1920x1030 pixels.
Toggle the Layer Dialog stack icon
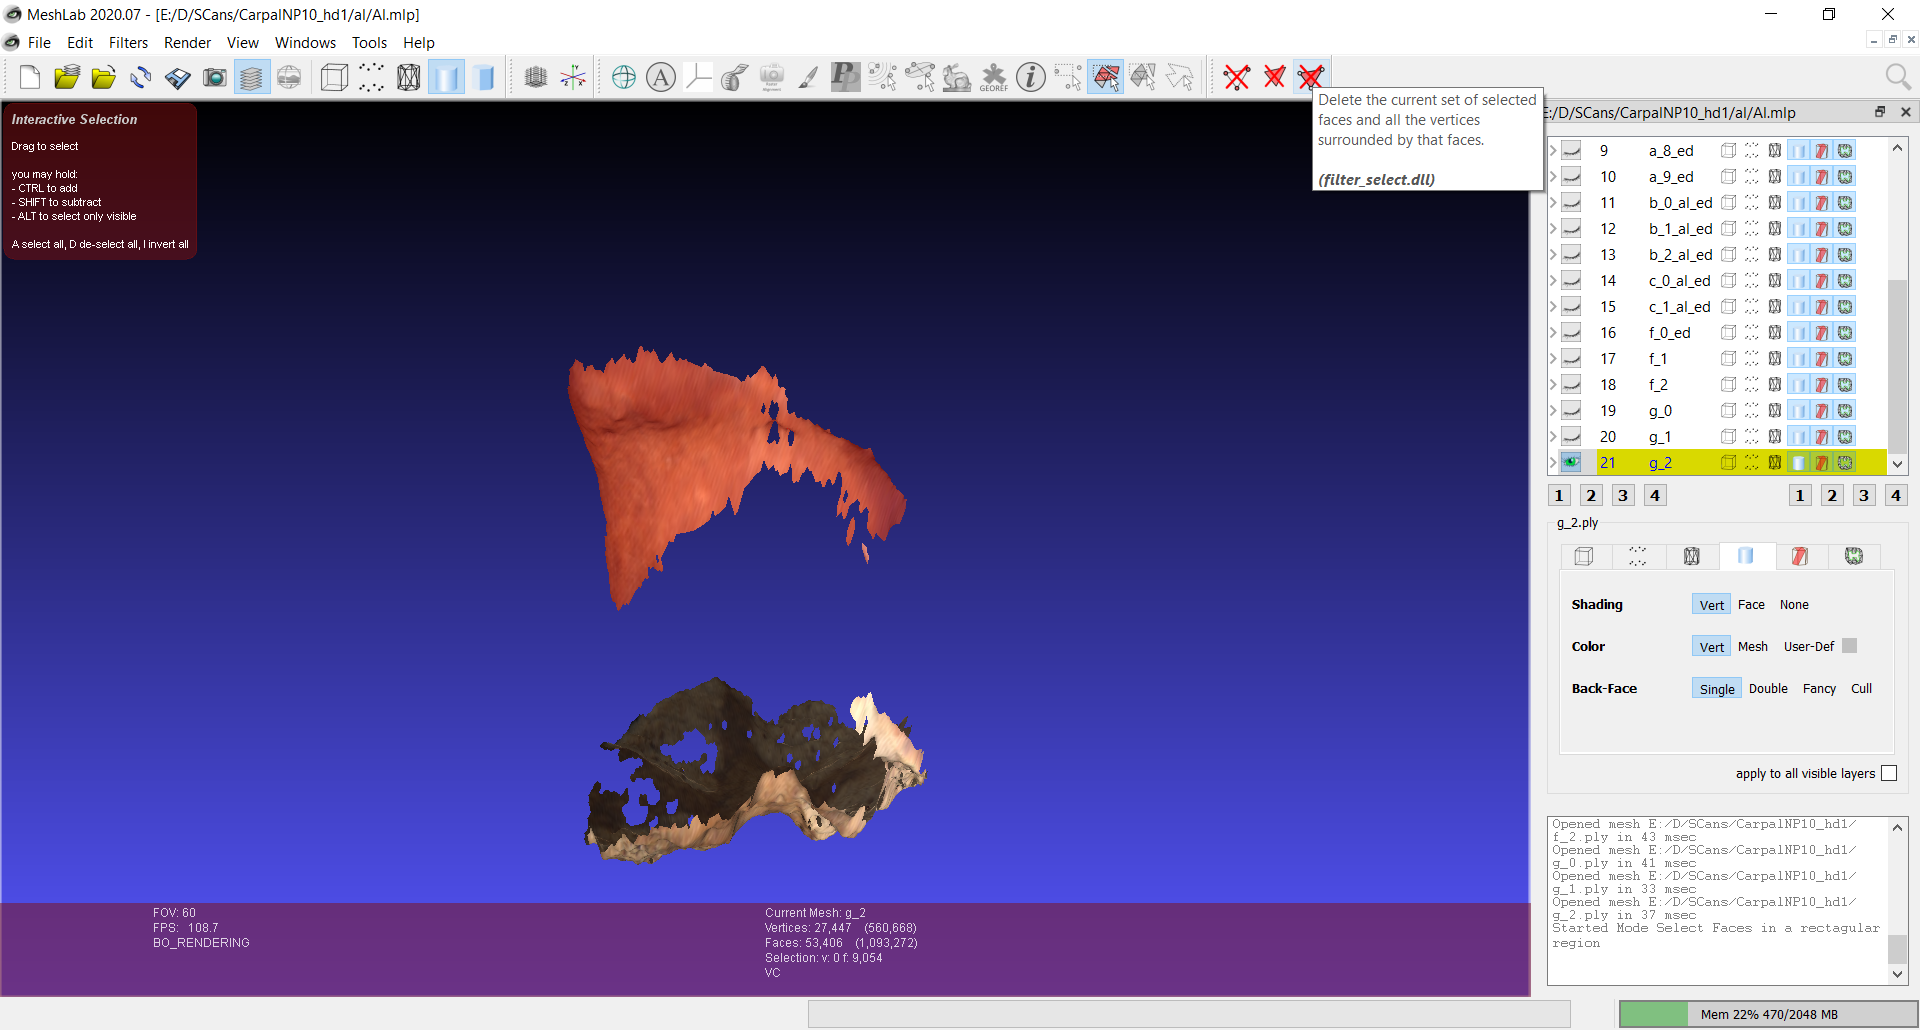pyautogui.click(x=252, y=77)
